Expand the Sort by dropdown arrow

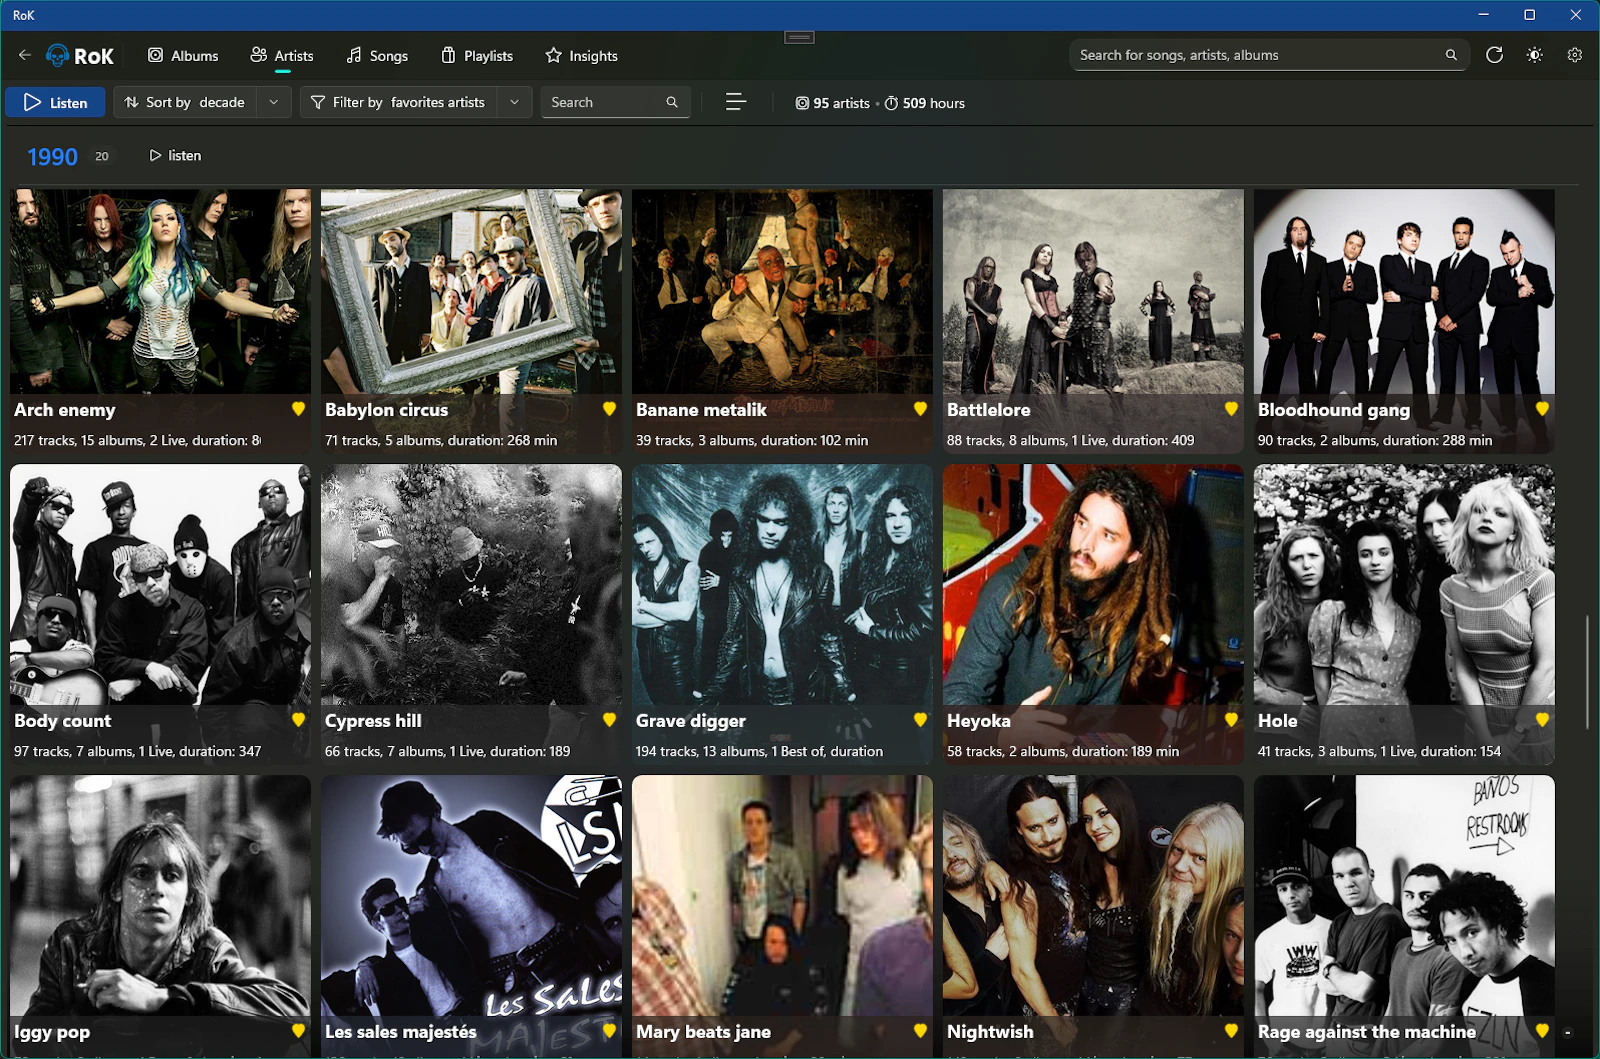274,102
